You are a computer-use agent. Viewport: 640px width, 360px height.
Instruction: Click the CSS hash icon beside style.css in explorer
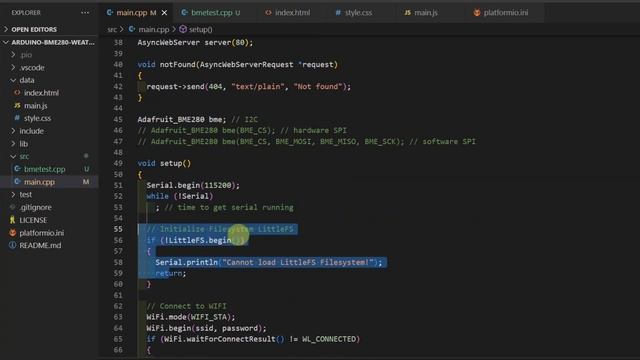pos(17,118)
